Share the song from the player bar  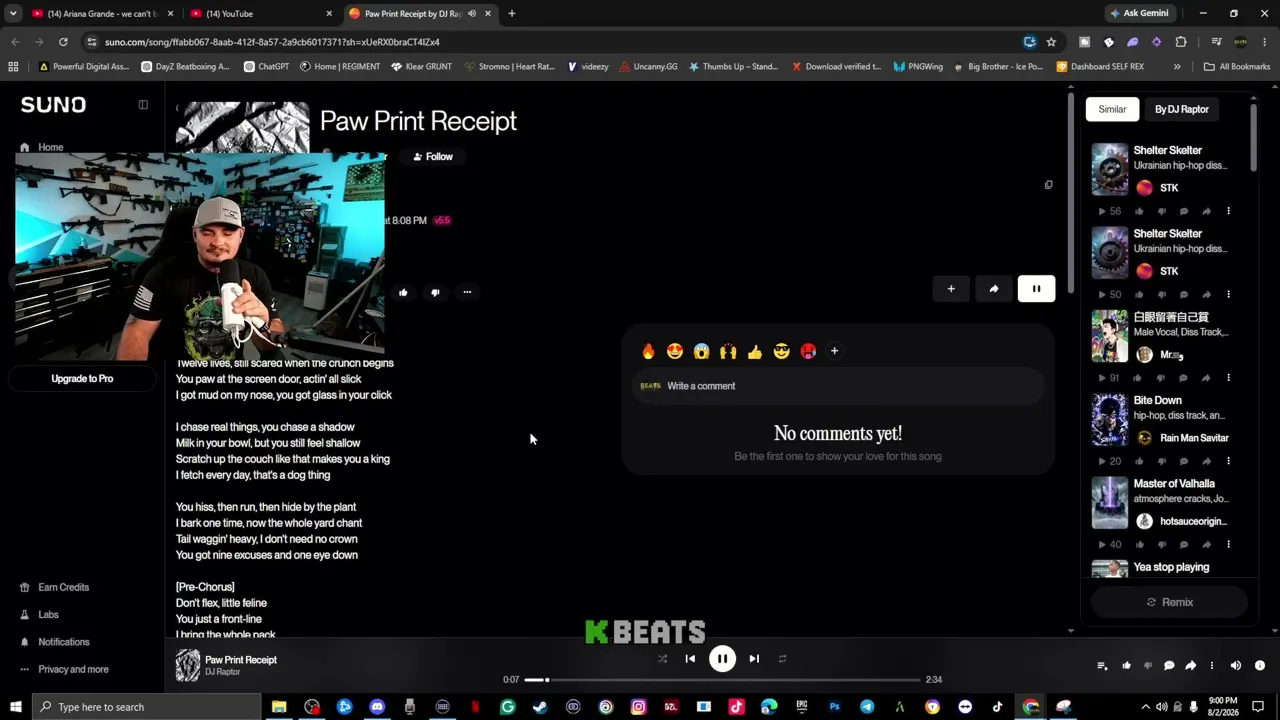[1190, 666]
